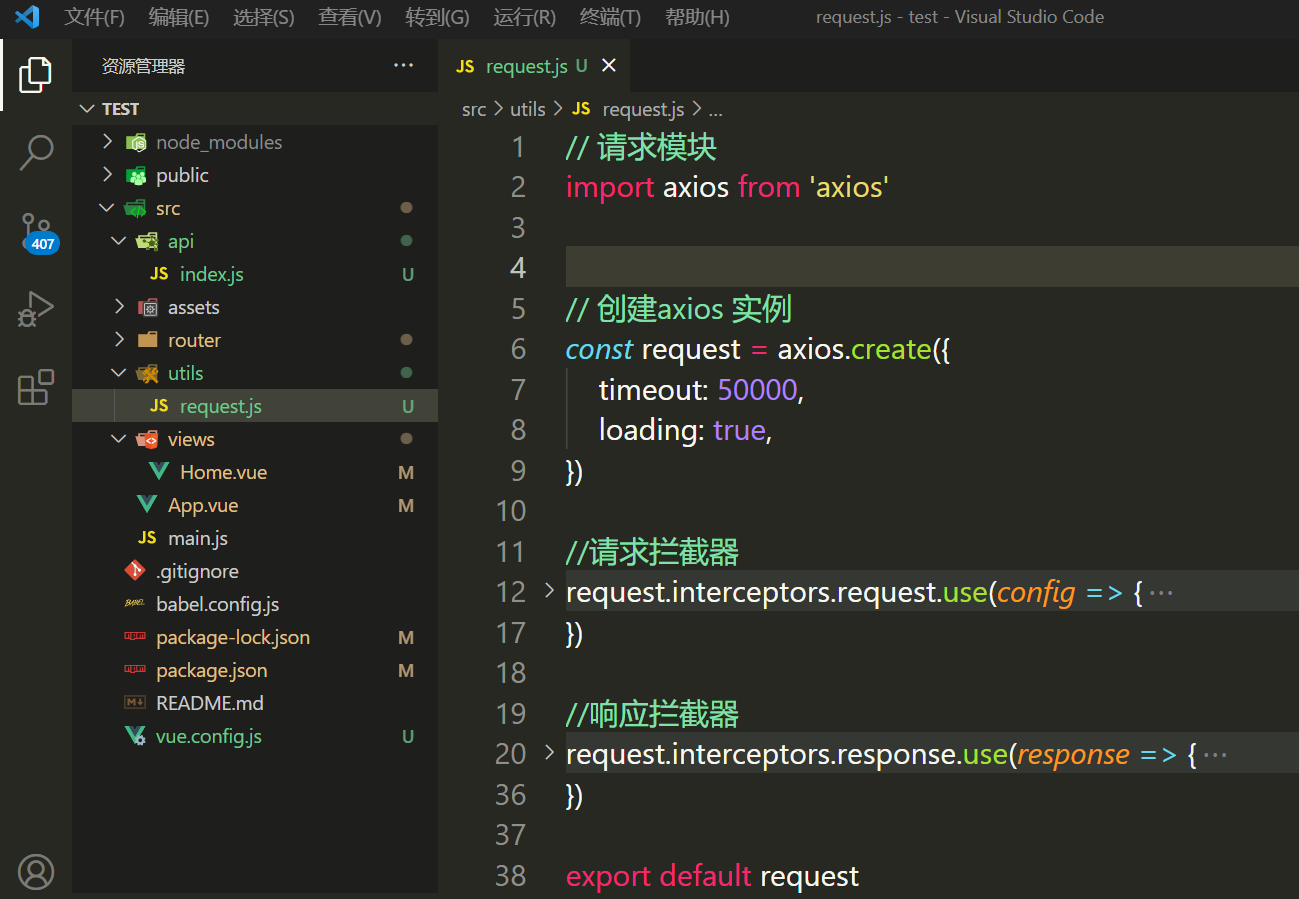Click the assets folder icon
This screenshot has width=1299, height=899.
148,307
